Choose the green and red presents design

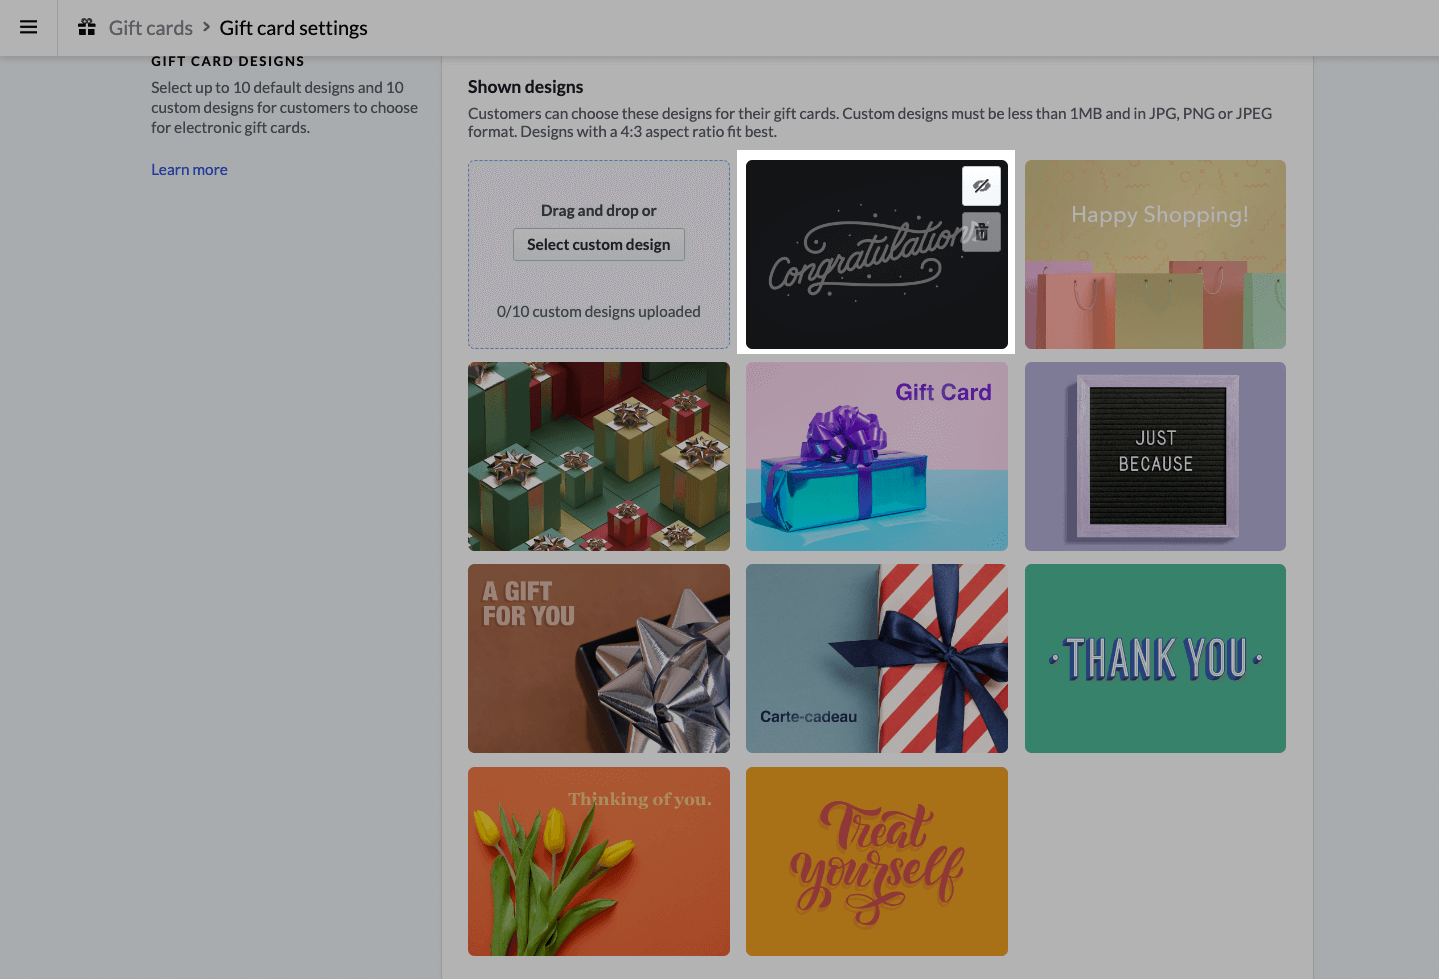pyautogui.click(x=598, y=457)
